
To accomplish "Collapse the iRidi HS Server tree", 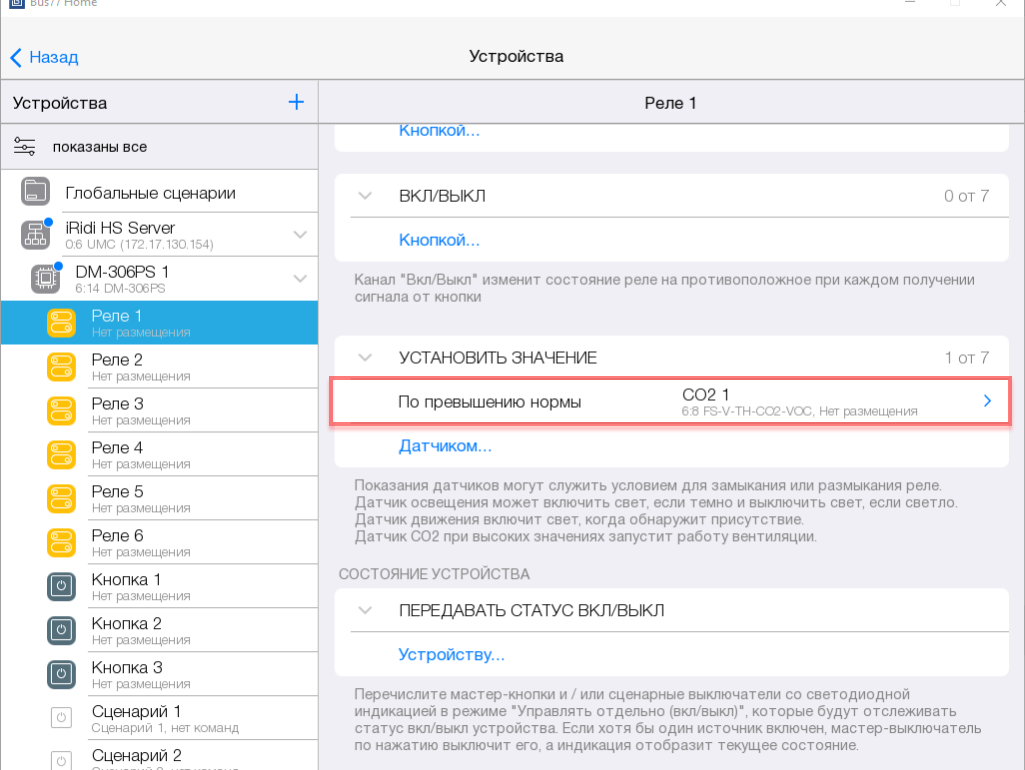I will (299, 235).
